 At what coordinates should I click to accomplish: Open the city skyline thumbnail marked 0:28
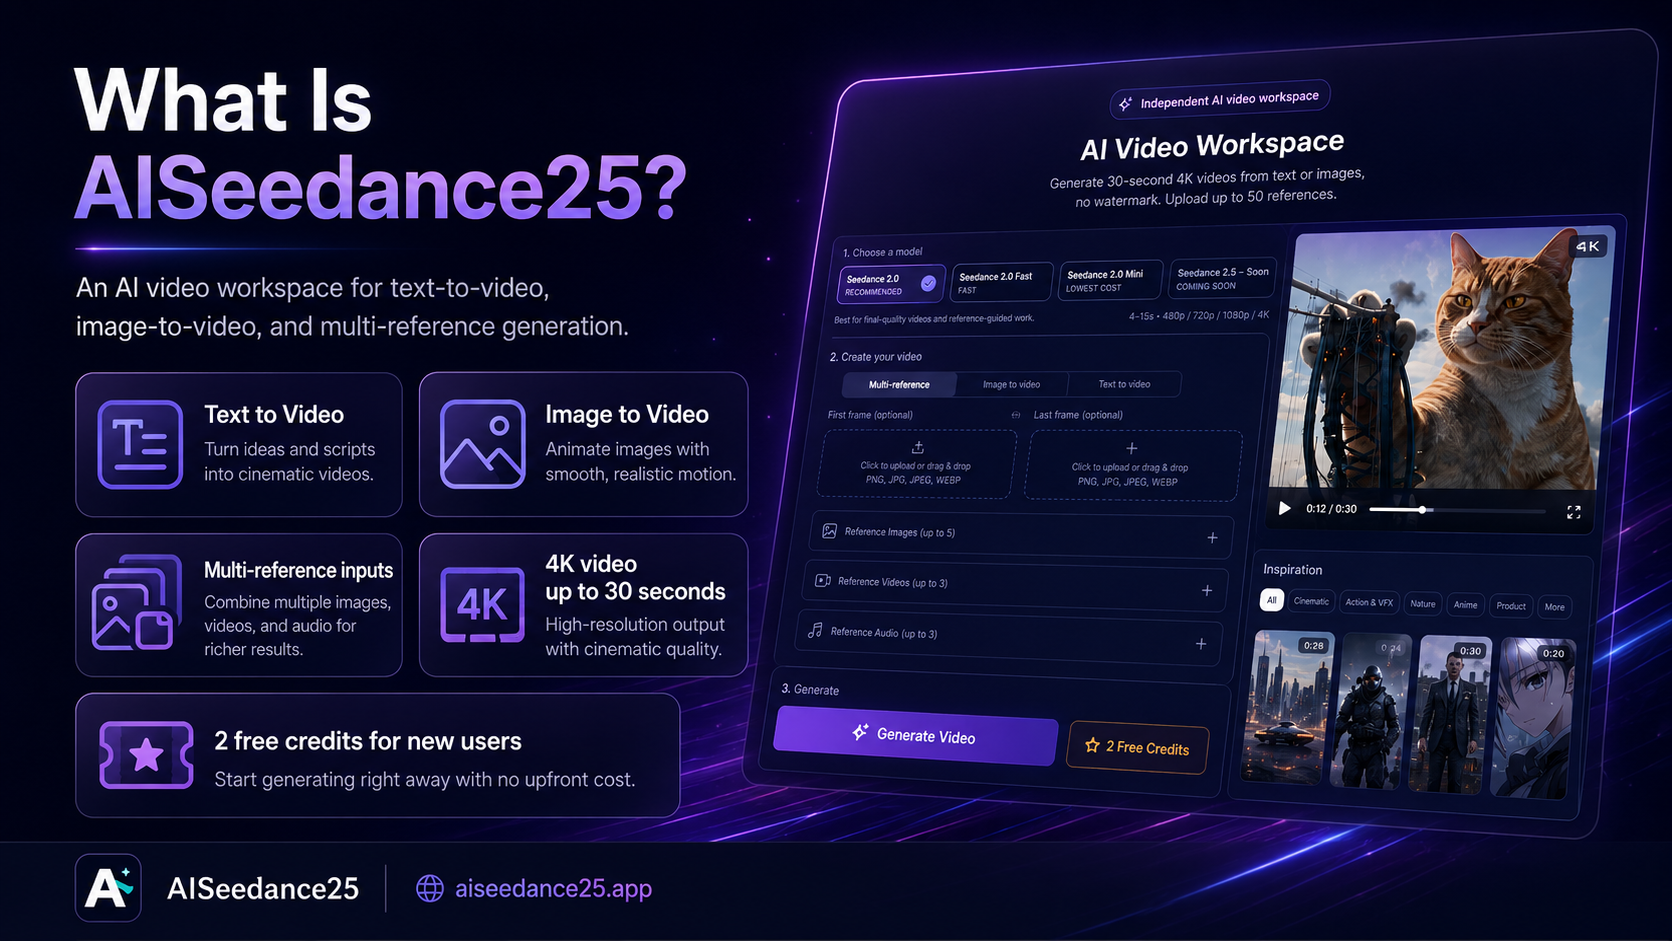[1290, 706]
